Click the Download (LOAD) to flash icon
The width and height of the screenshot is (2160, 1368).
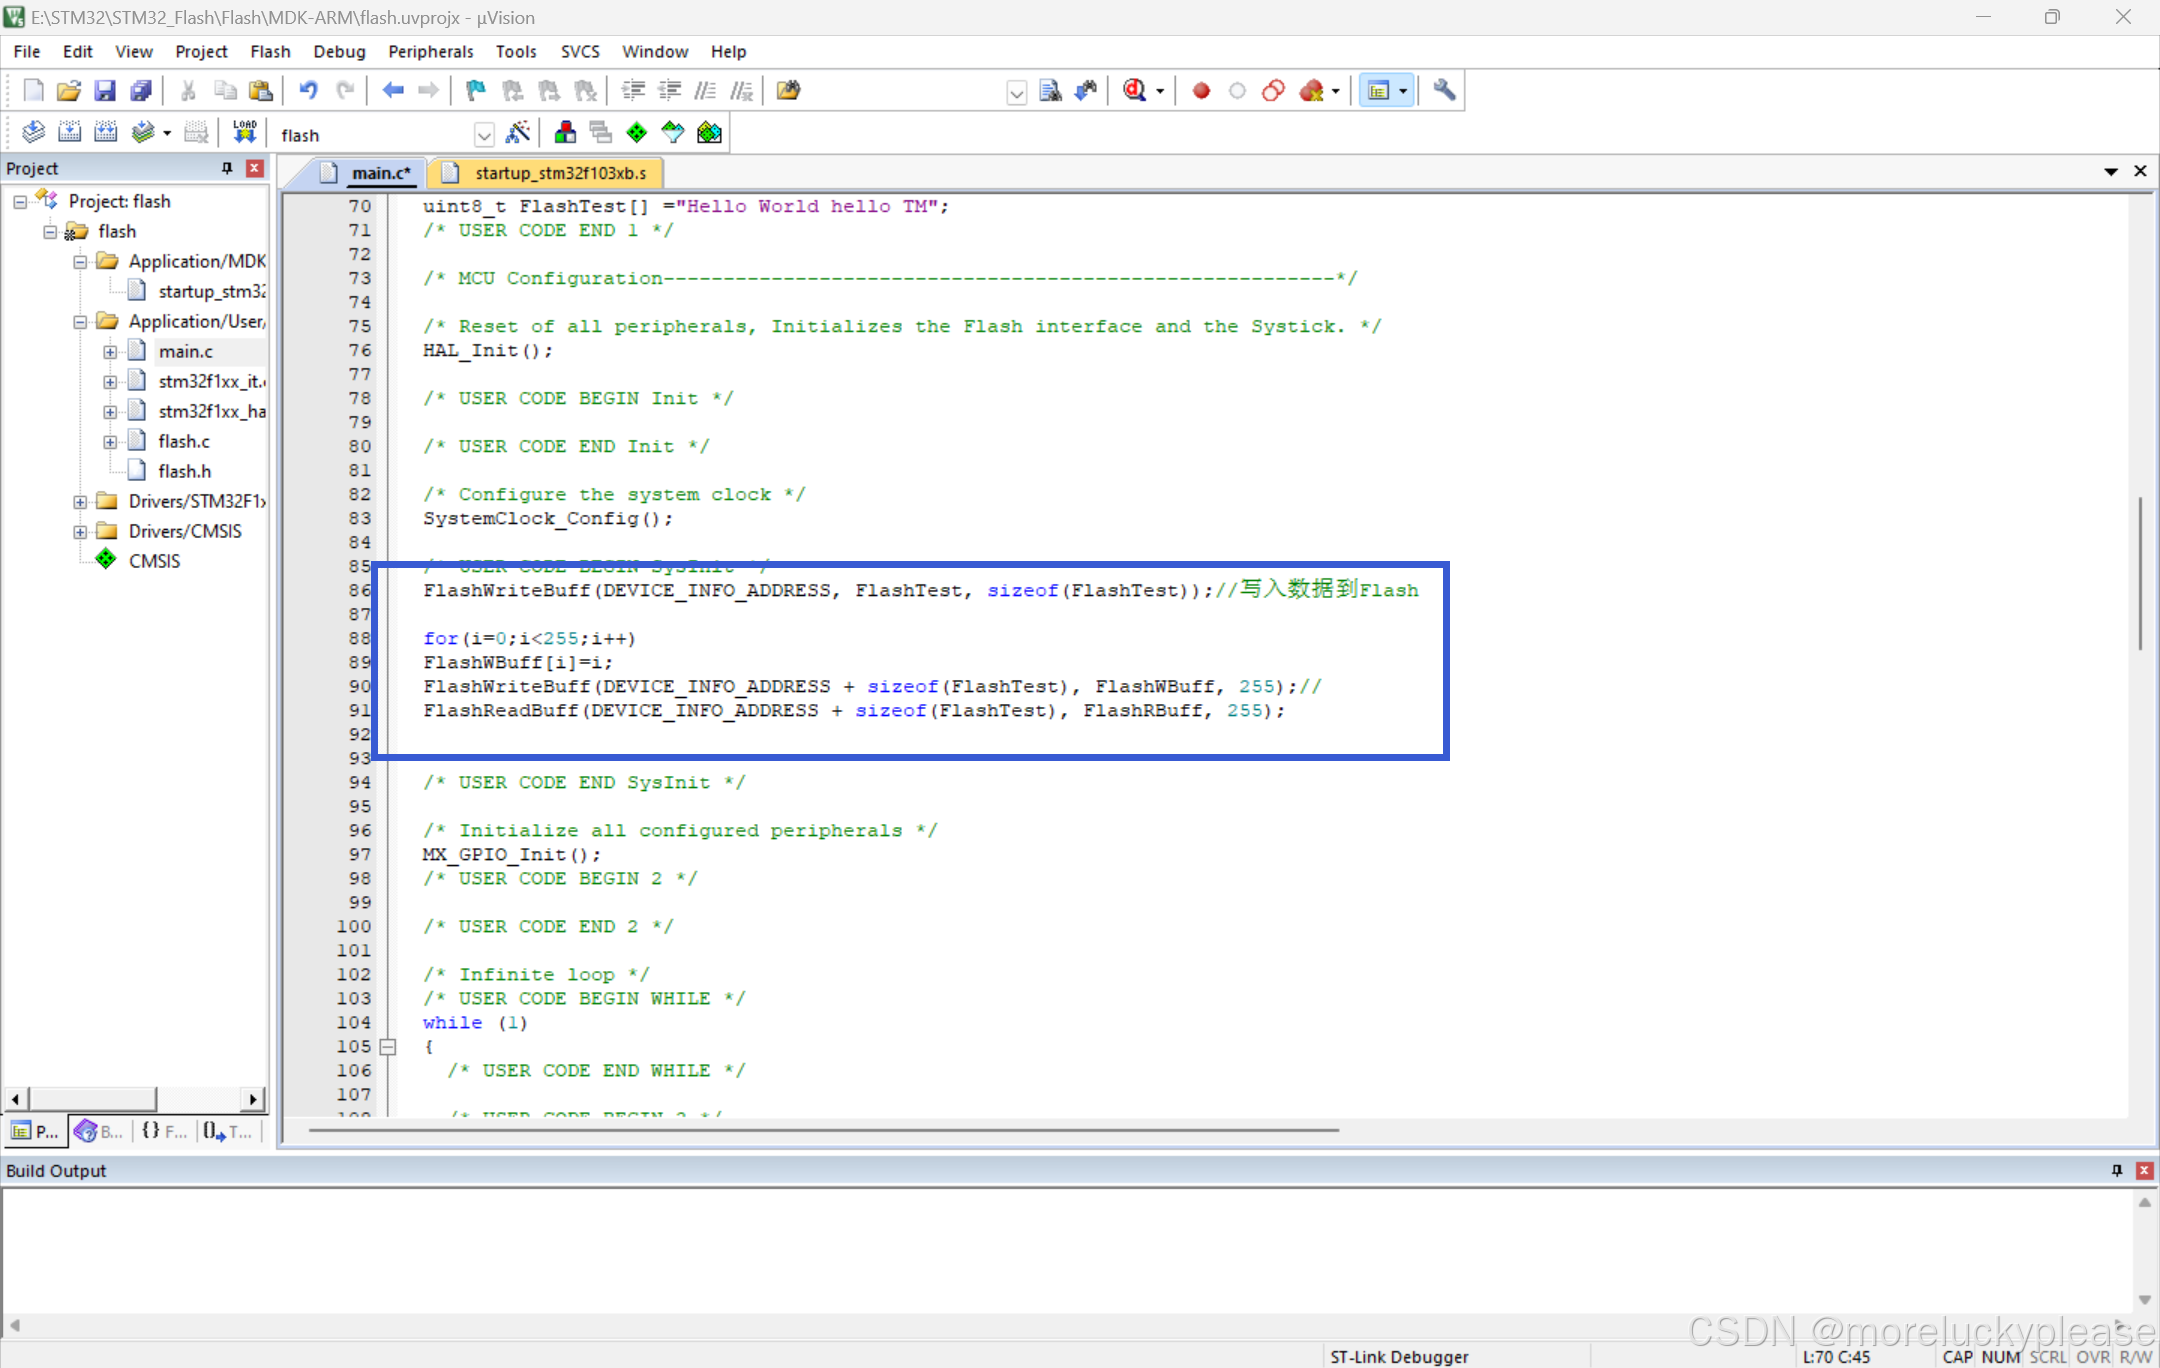click(x=244, y=132)
